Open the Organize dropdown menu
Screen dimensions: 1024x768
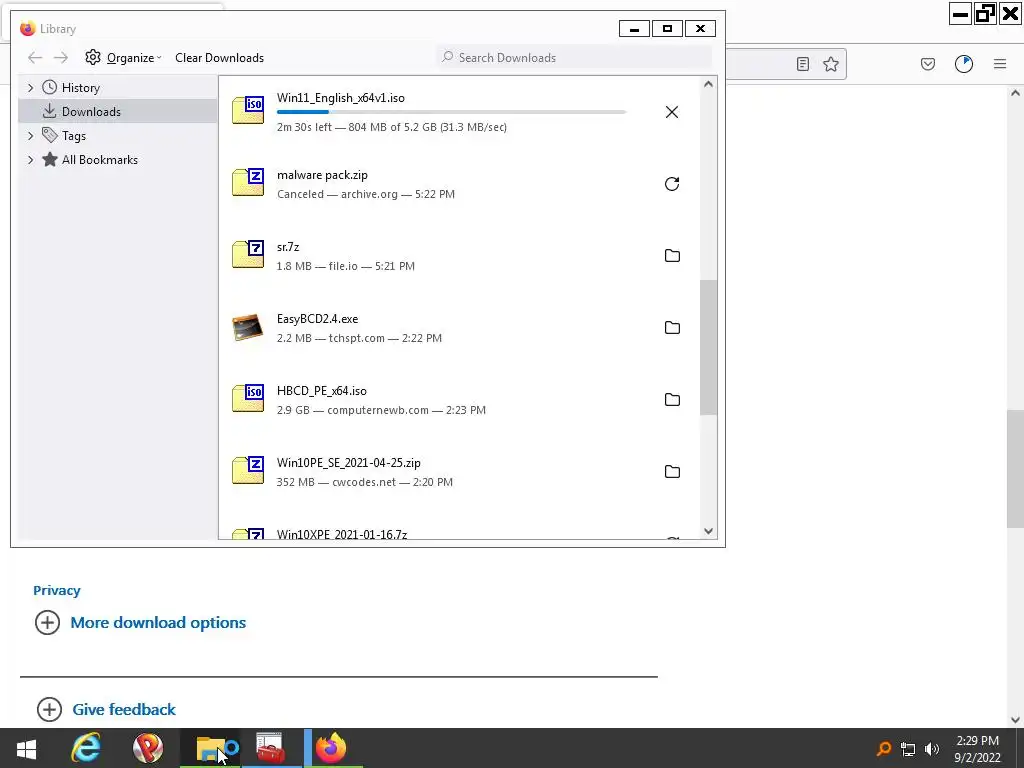(123, 57)
